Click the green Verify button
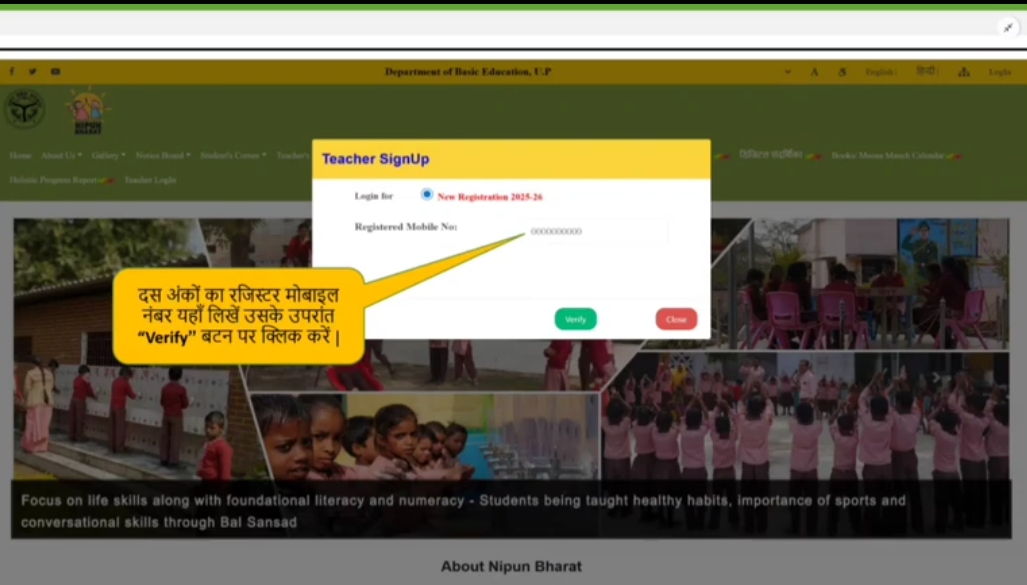 point(575,319)
